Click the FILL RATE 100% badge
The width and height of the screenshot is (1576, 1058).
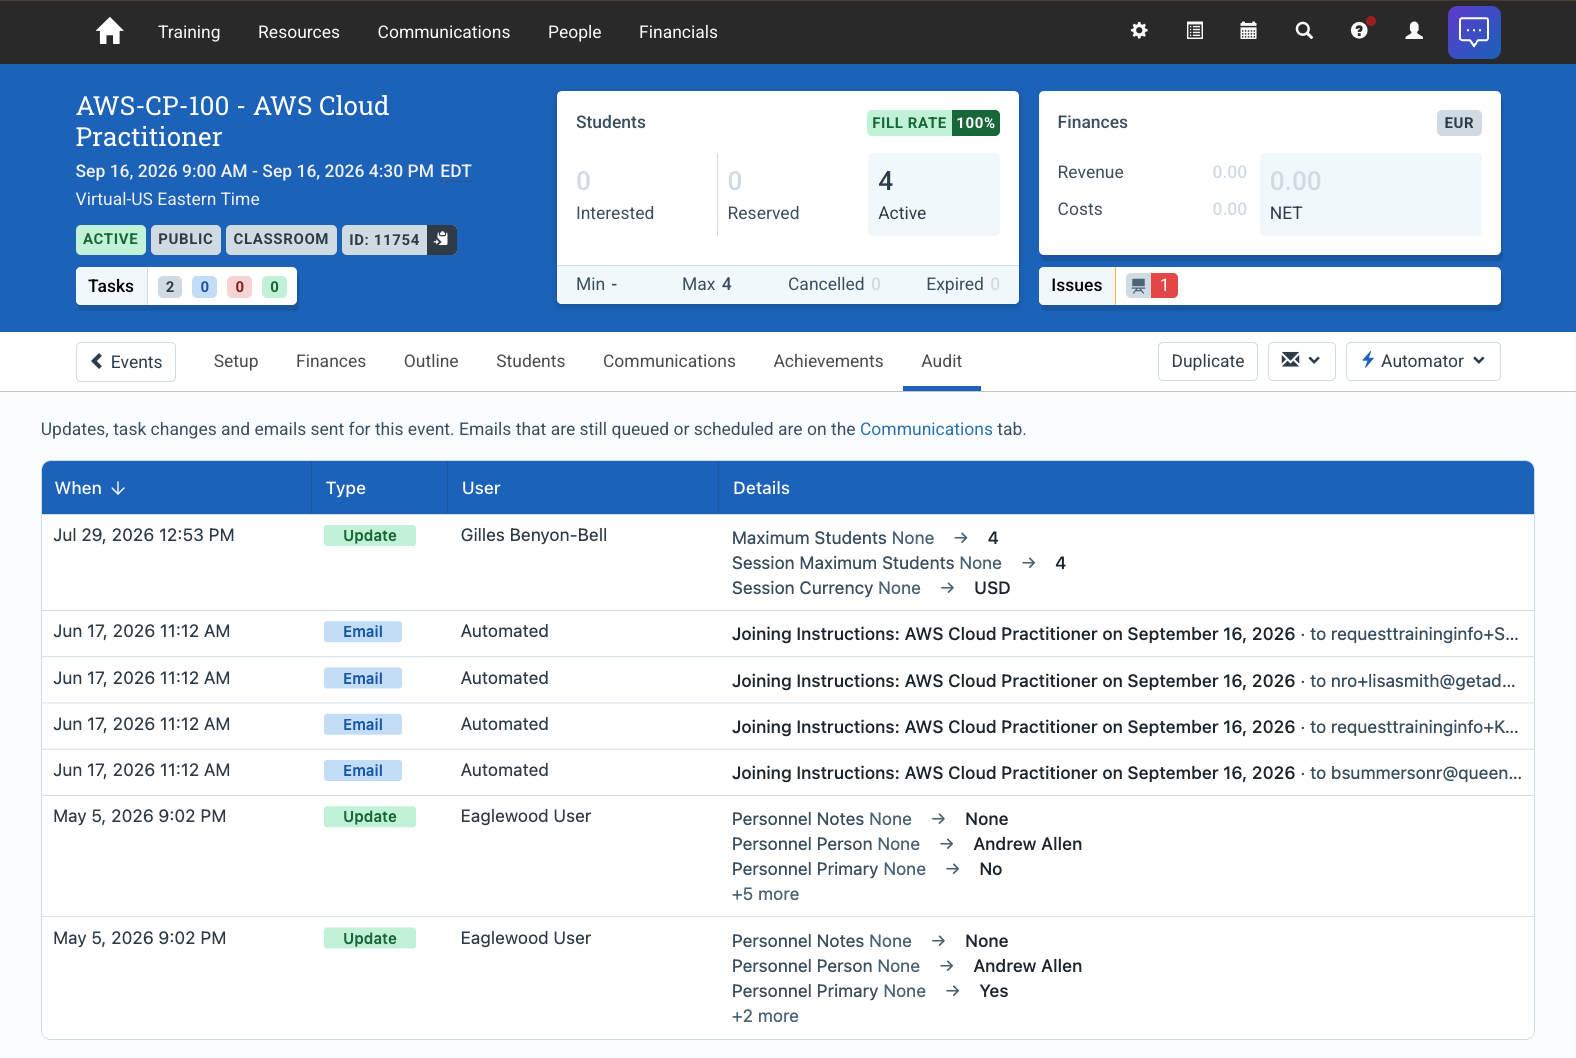coord(934,123)
